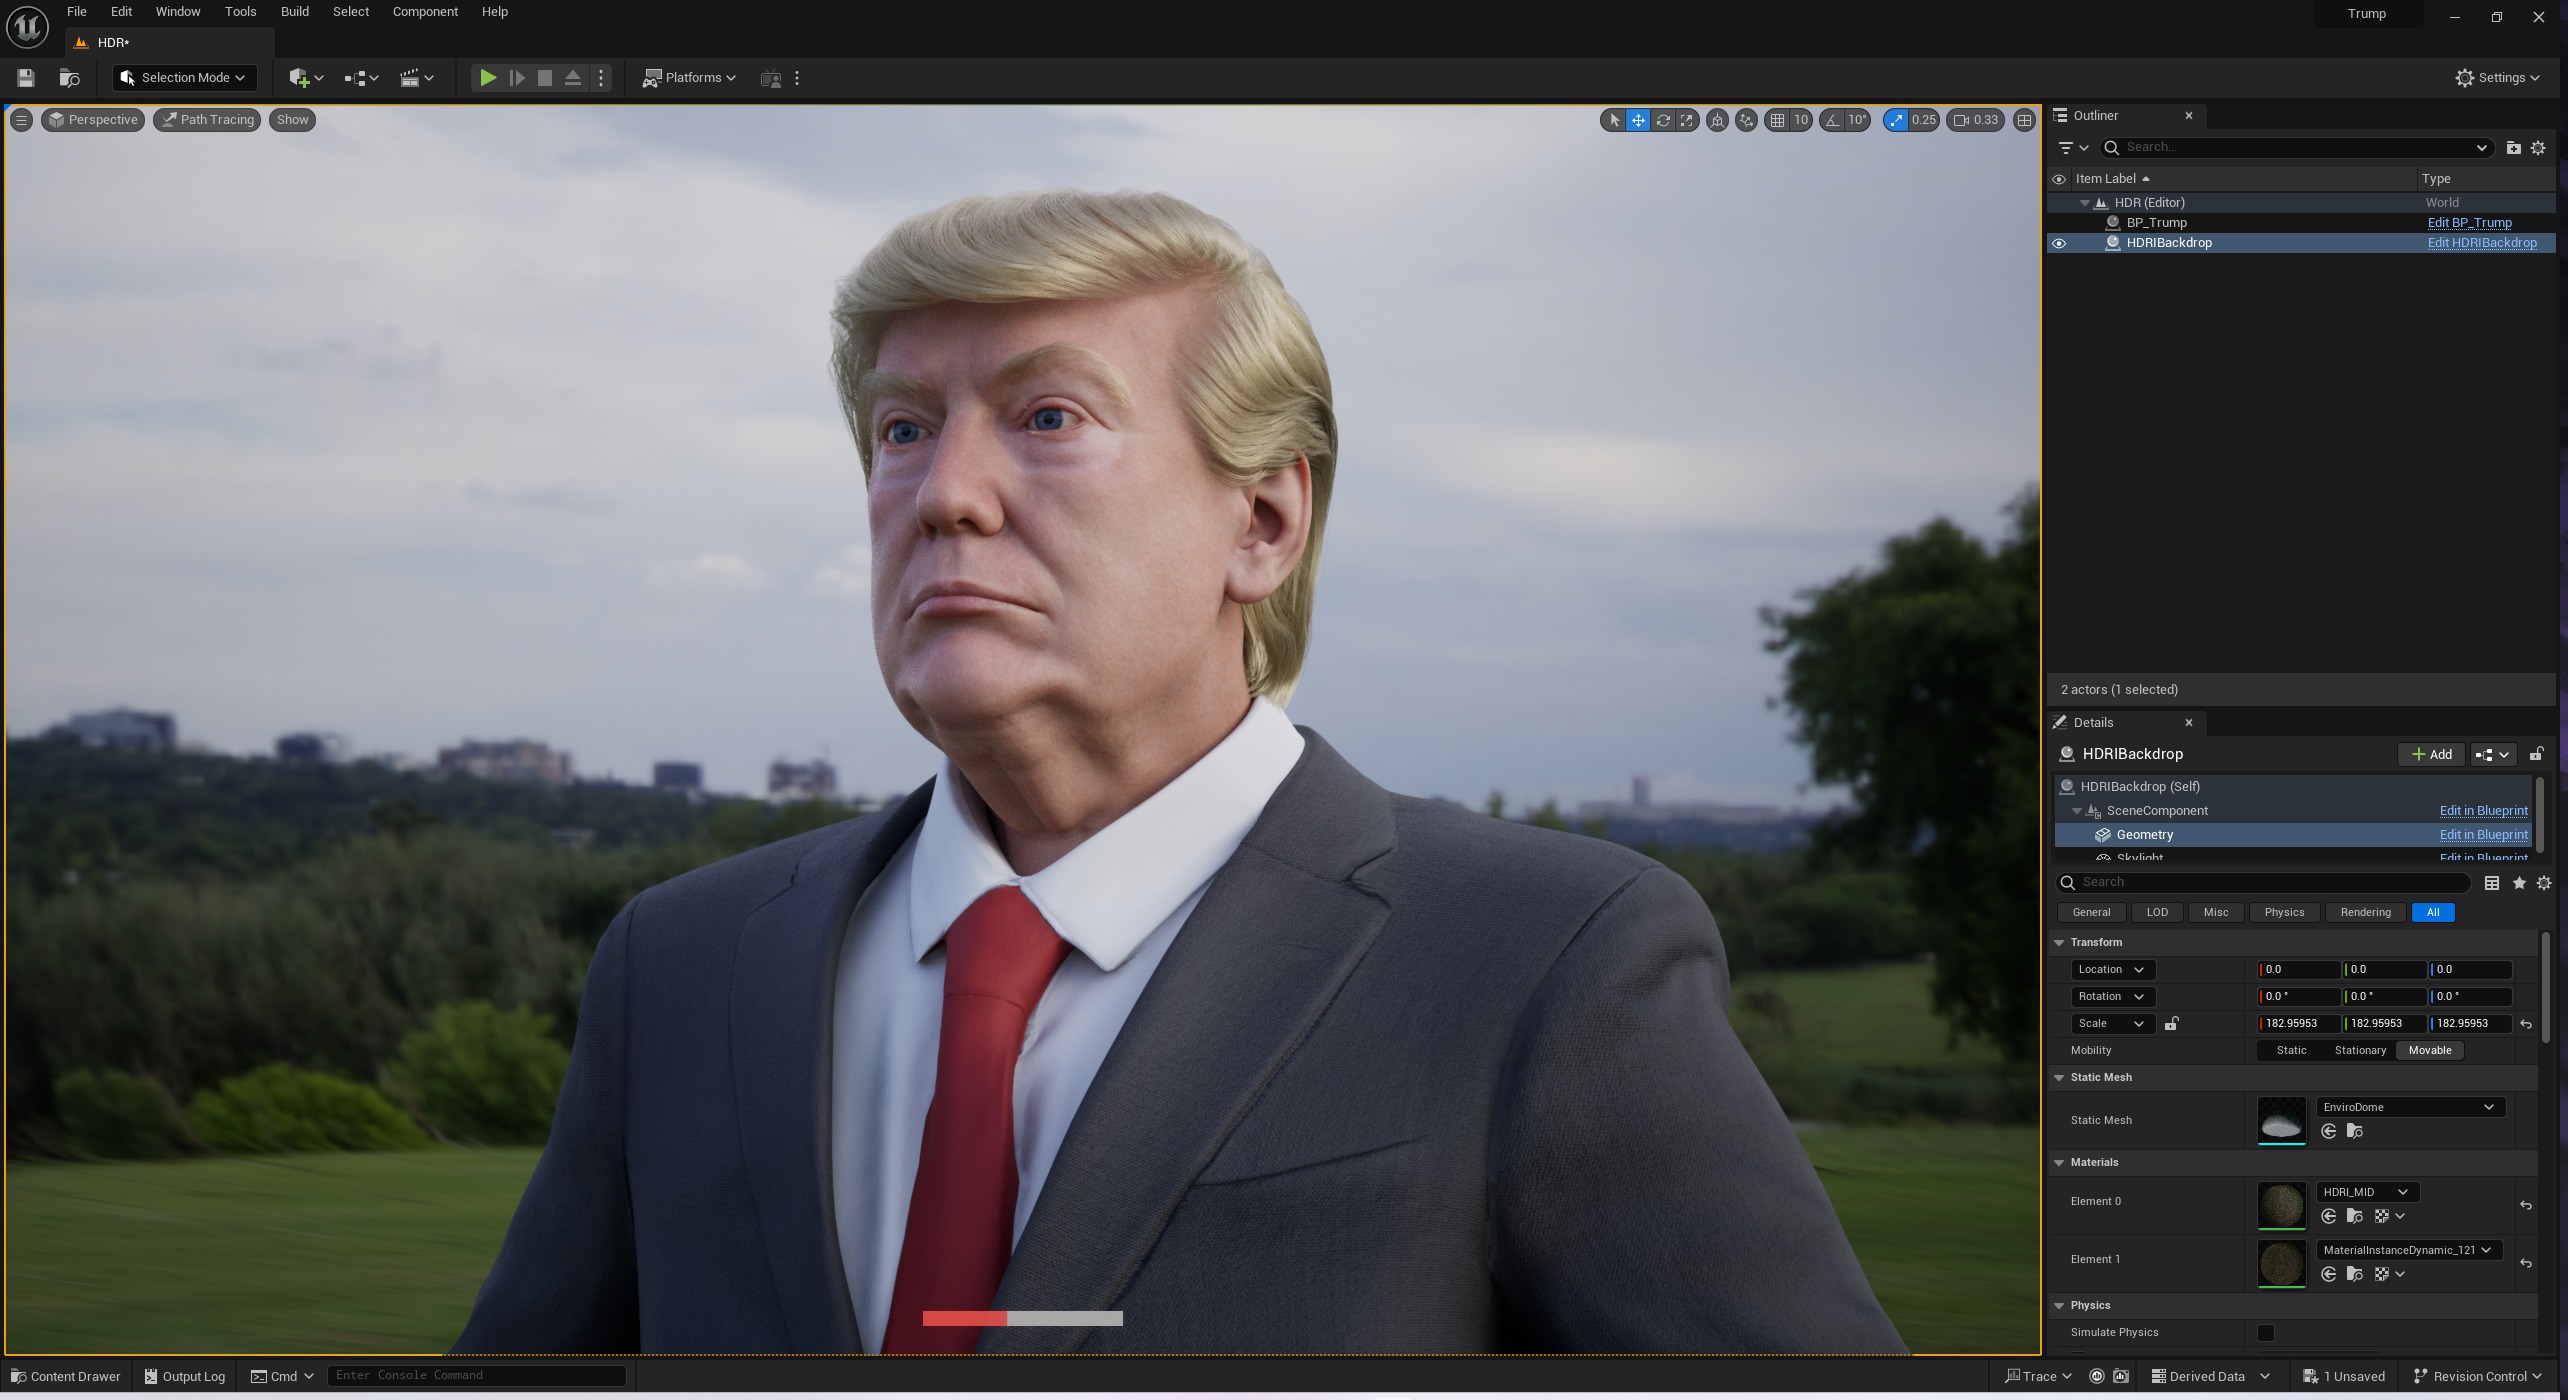Click the Path Tracing view mode button
Screen dimensions: 2568x1400
207,120
